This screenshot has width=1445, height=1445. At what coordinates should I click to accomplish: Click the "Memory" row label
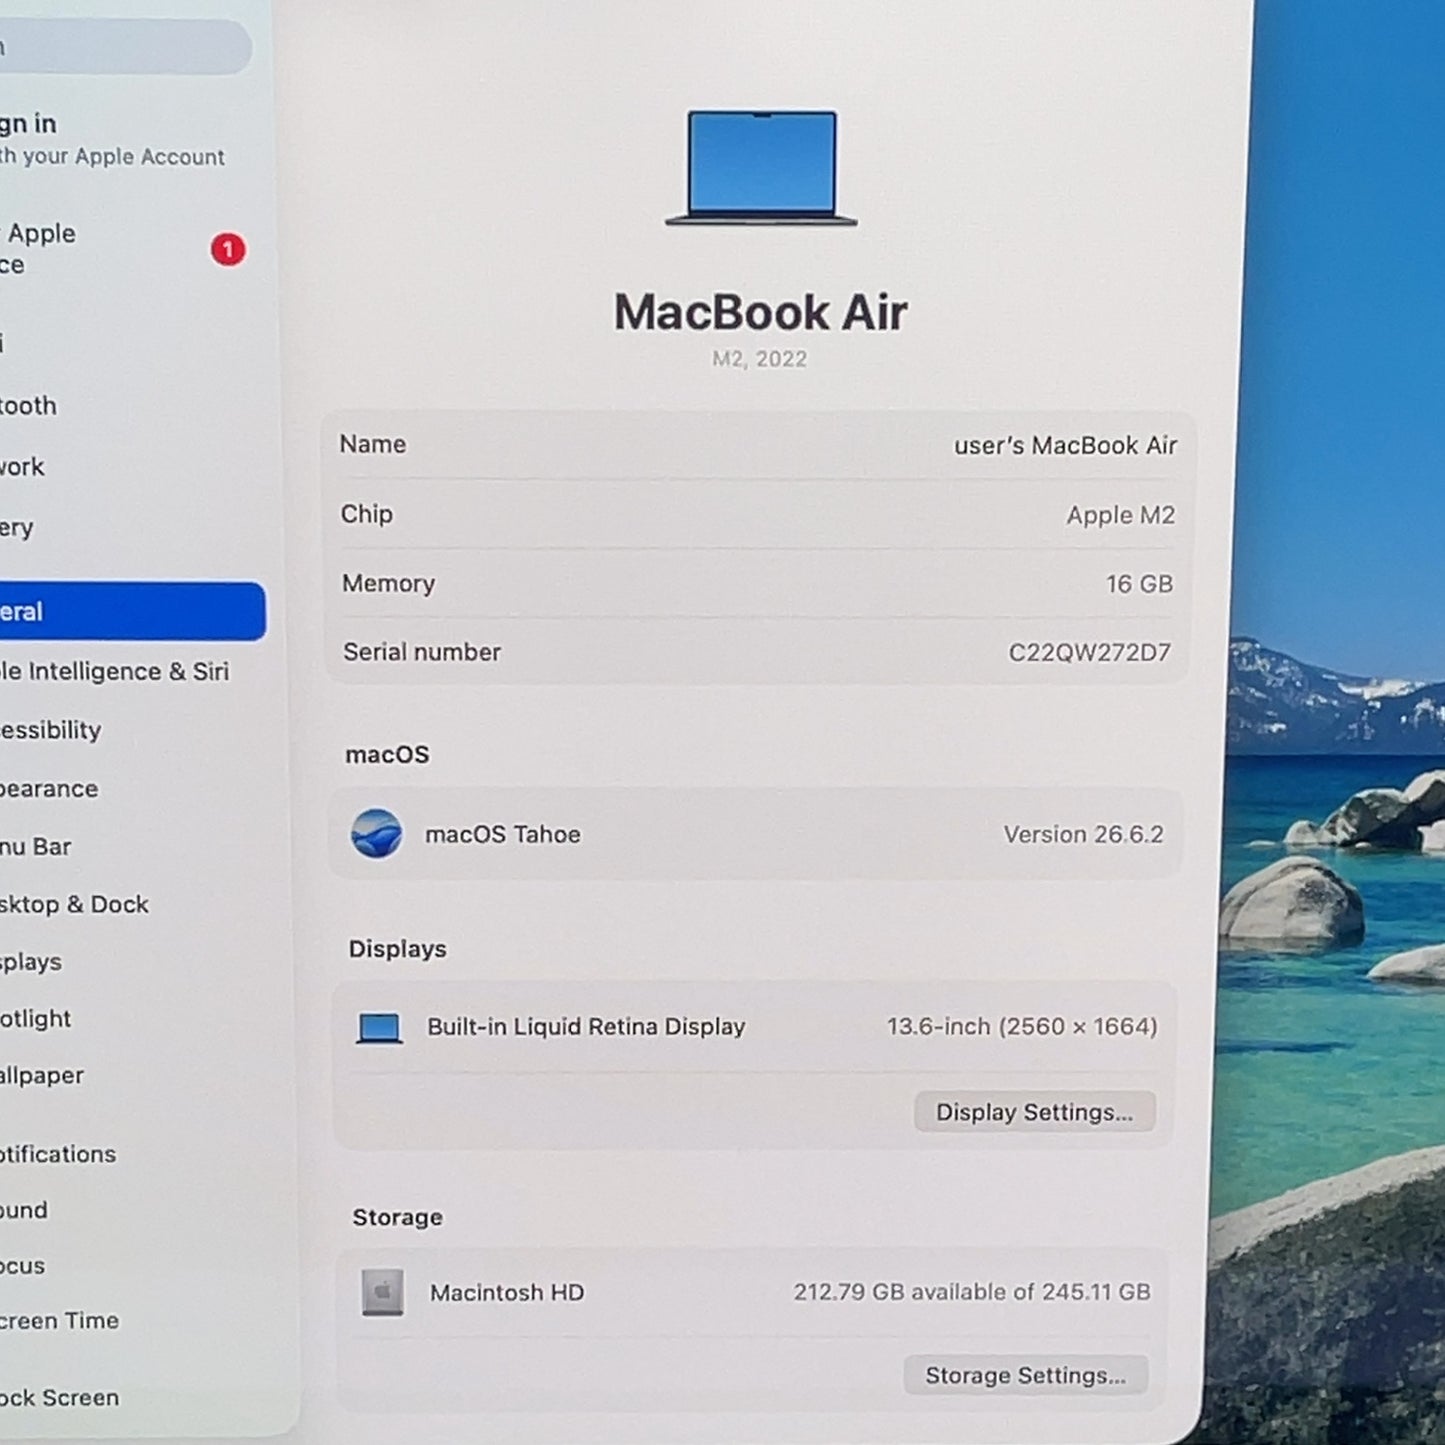point(389,583)
